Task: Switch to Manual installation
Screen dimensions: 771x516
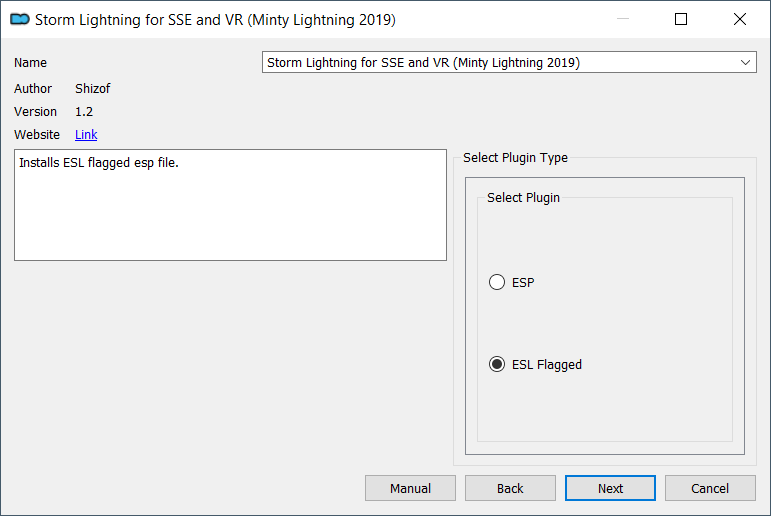Action: pos(410,488)
